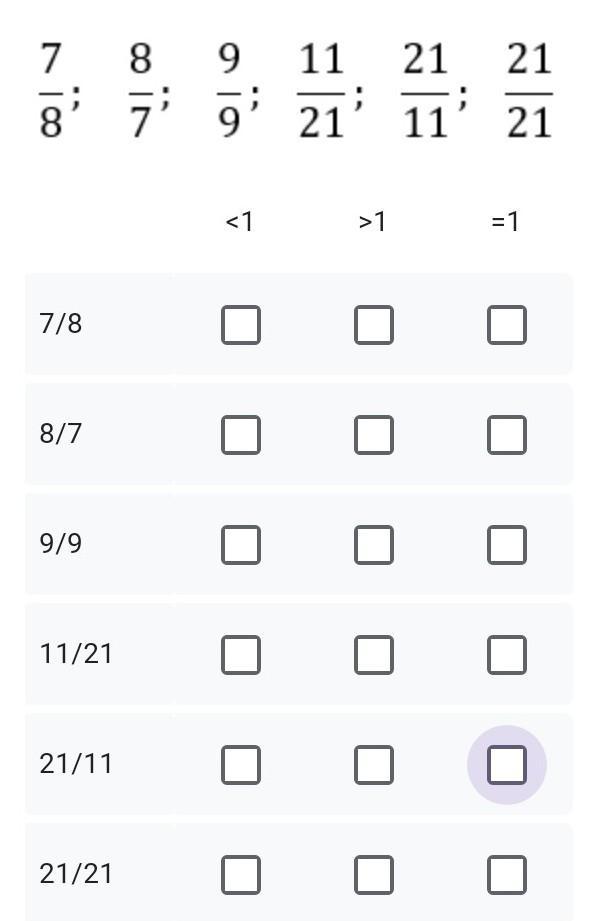This screenshot has width=600, height=921.
Task: Check the =1 box for 7/8
Action: click(x=506, y=325)
